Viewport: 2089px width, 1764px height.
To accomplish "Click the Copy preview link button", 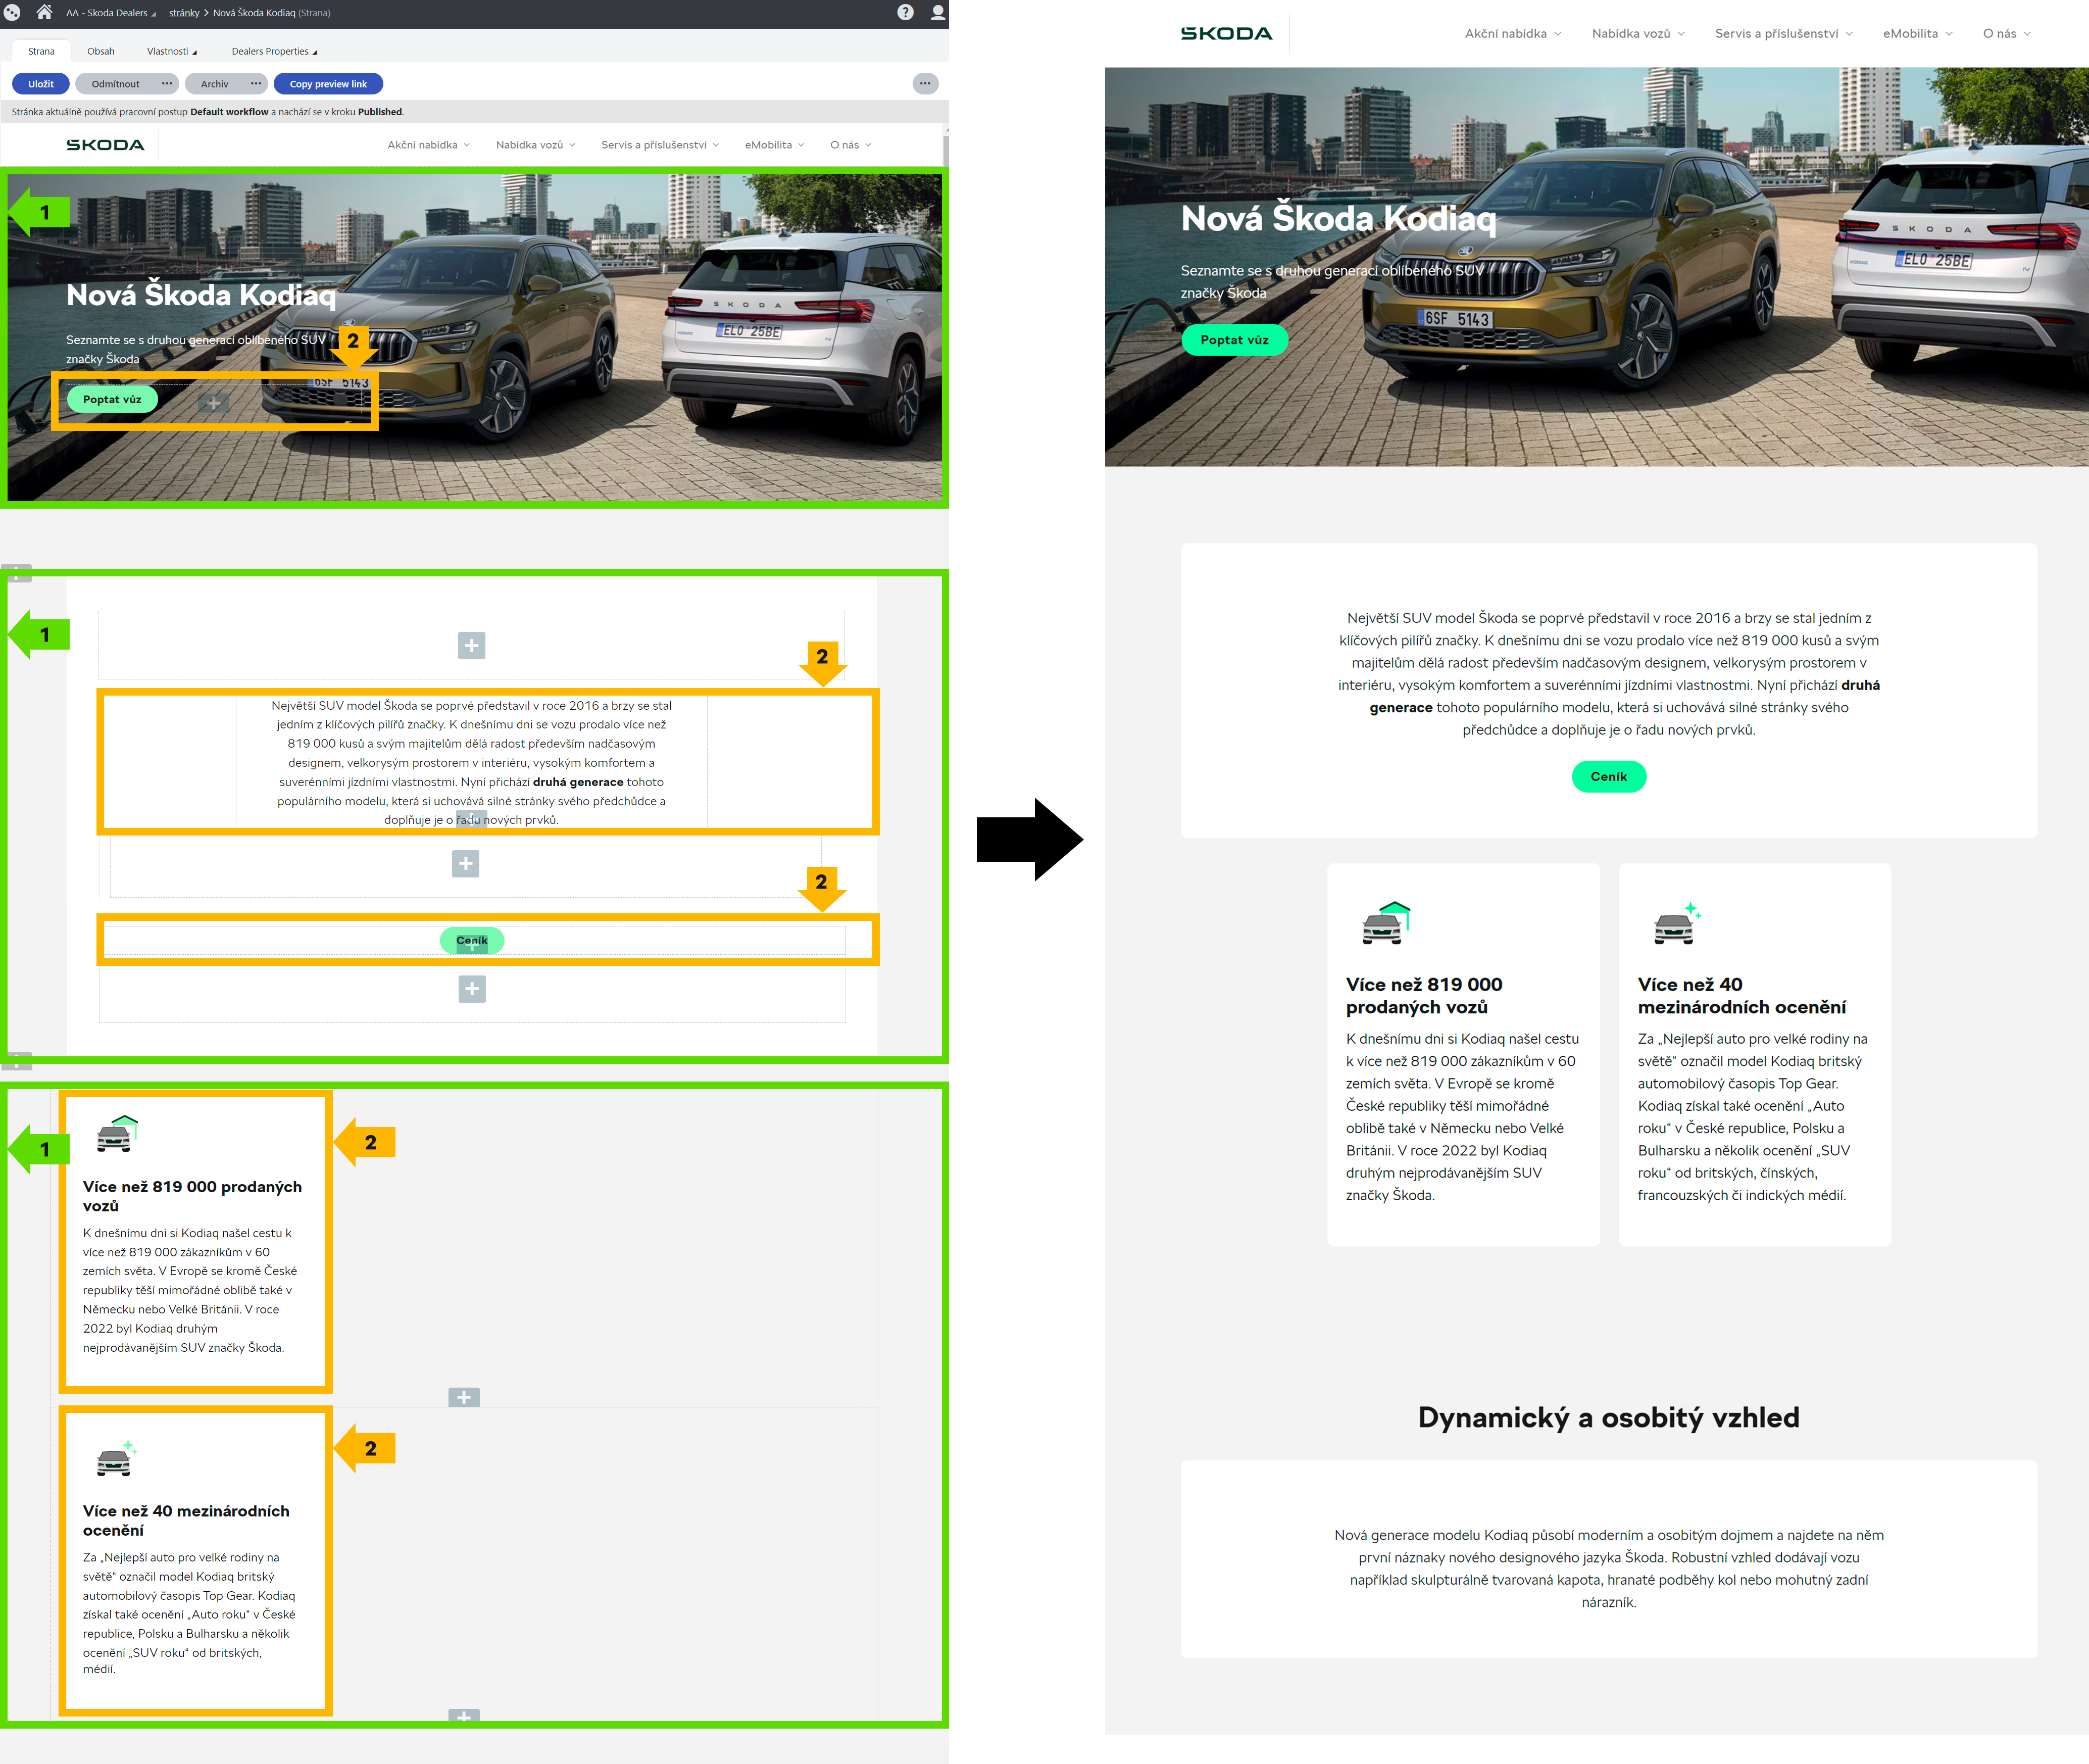I will 328,84.
